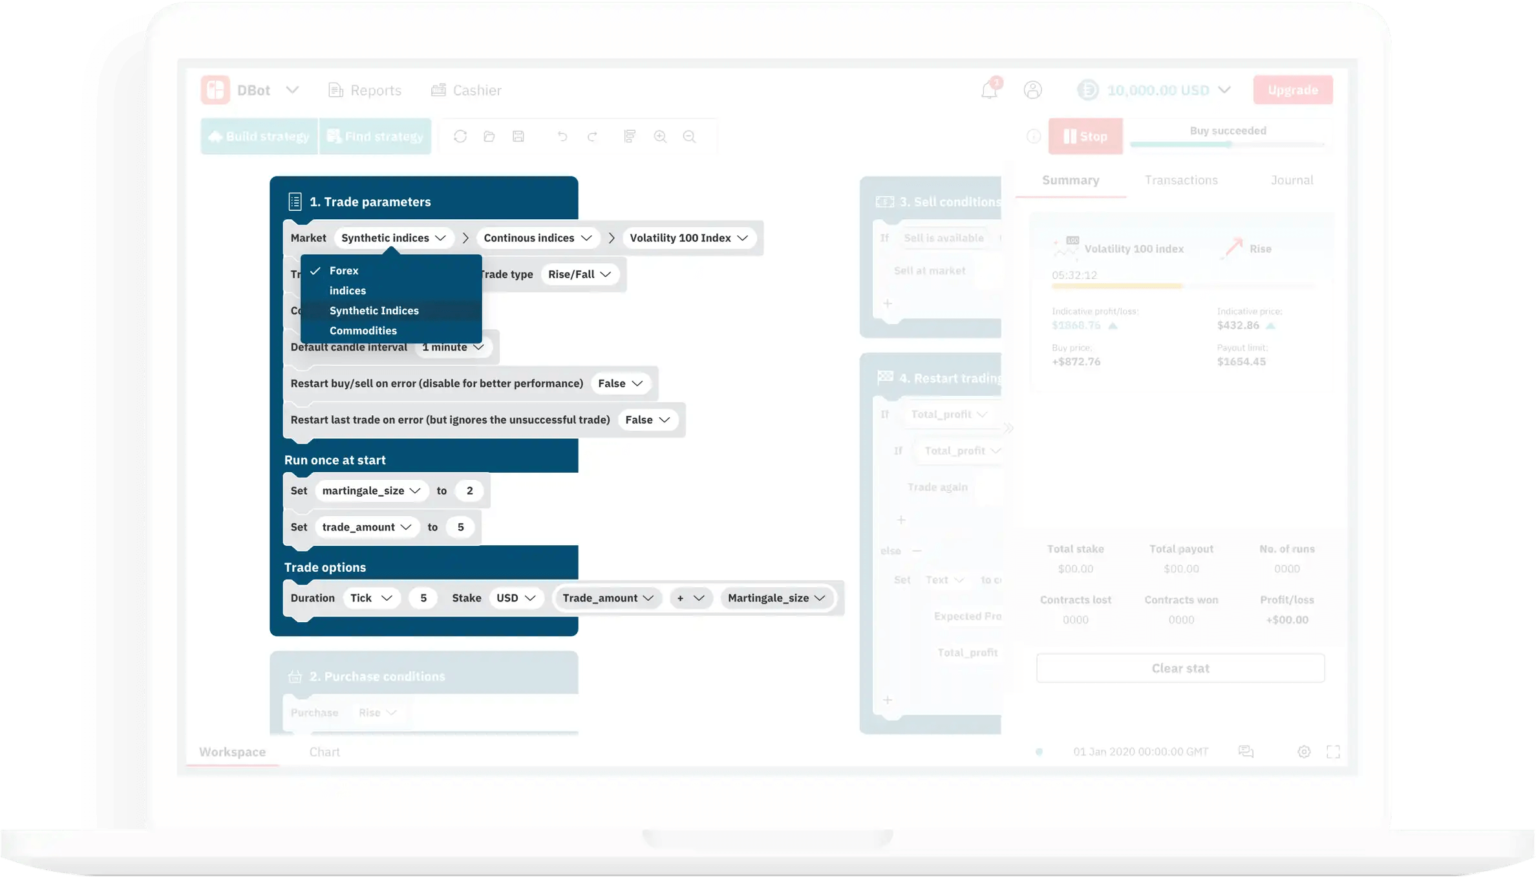Switch to the Transactions tab
The width and height of the screenshot is (1536, 877).
click(1181, 180)
